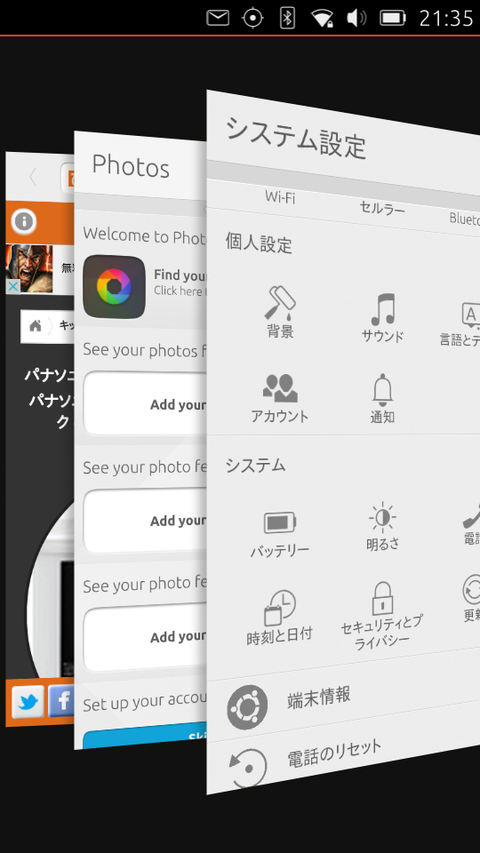This screenshot has width=480, height=853.
Task: Open the アカウント accounts settings
Action: [280, 398]
